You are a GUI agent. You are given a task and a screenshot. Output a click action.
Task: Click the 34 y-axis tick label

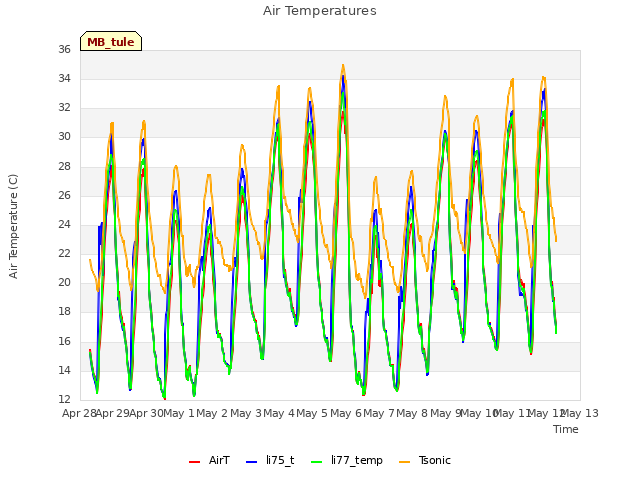64,78
